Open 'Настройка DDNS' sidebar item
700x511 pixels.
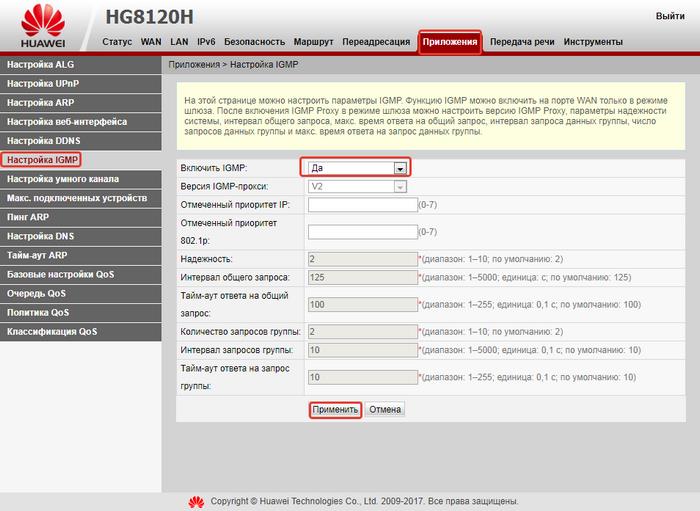(80, 141)
